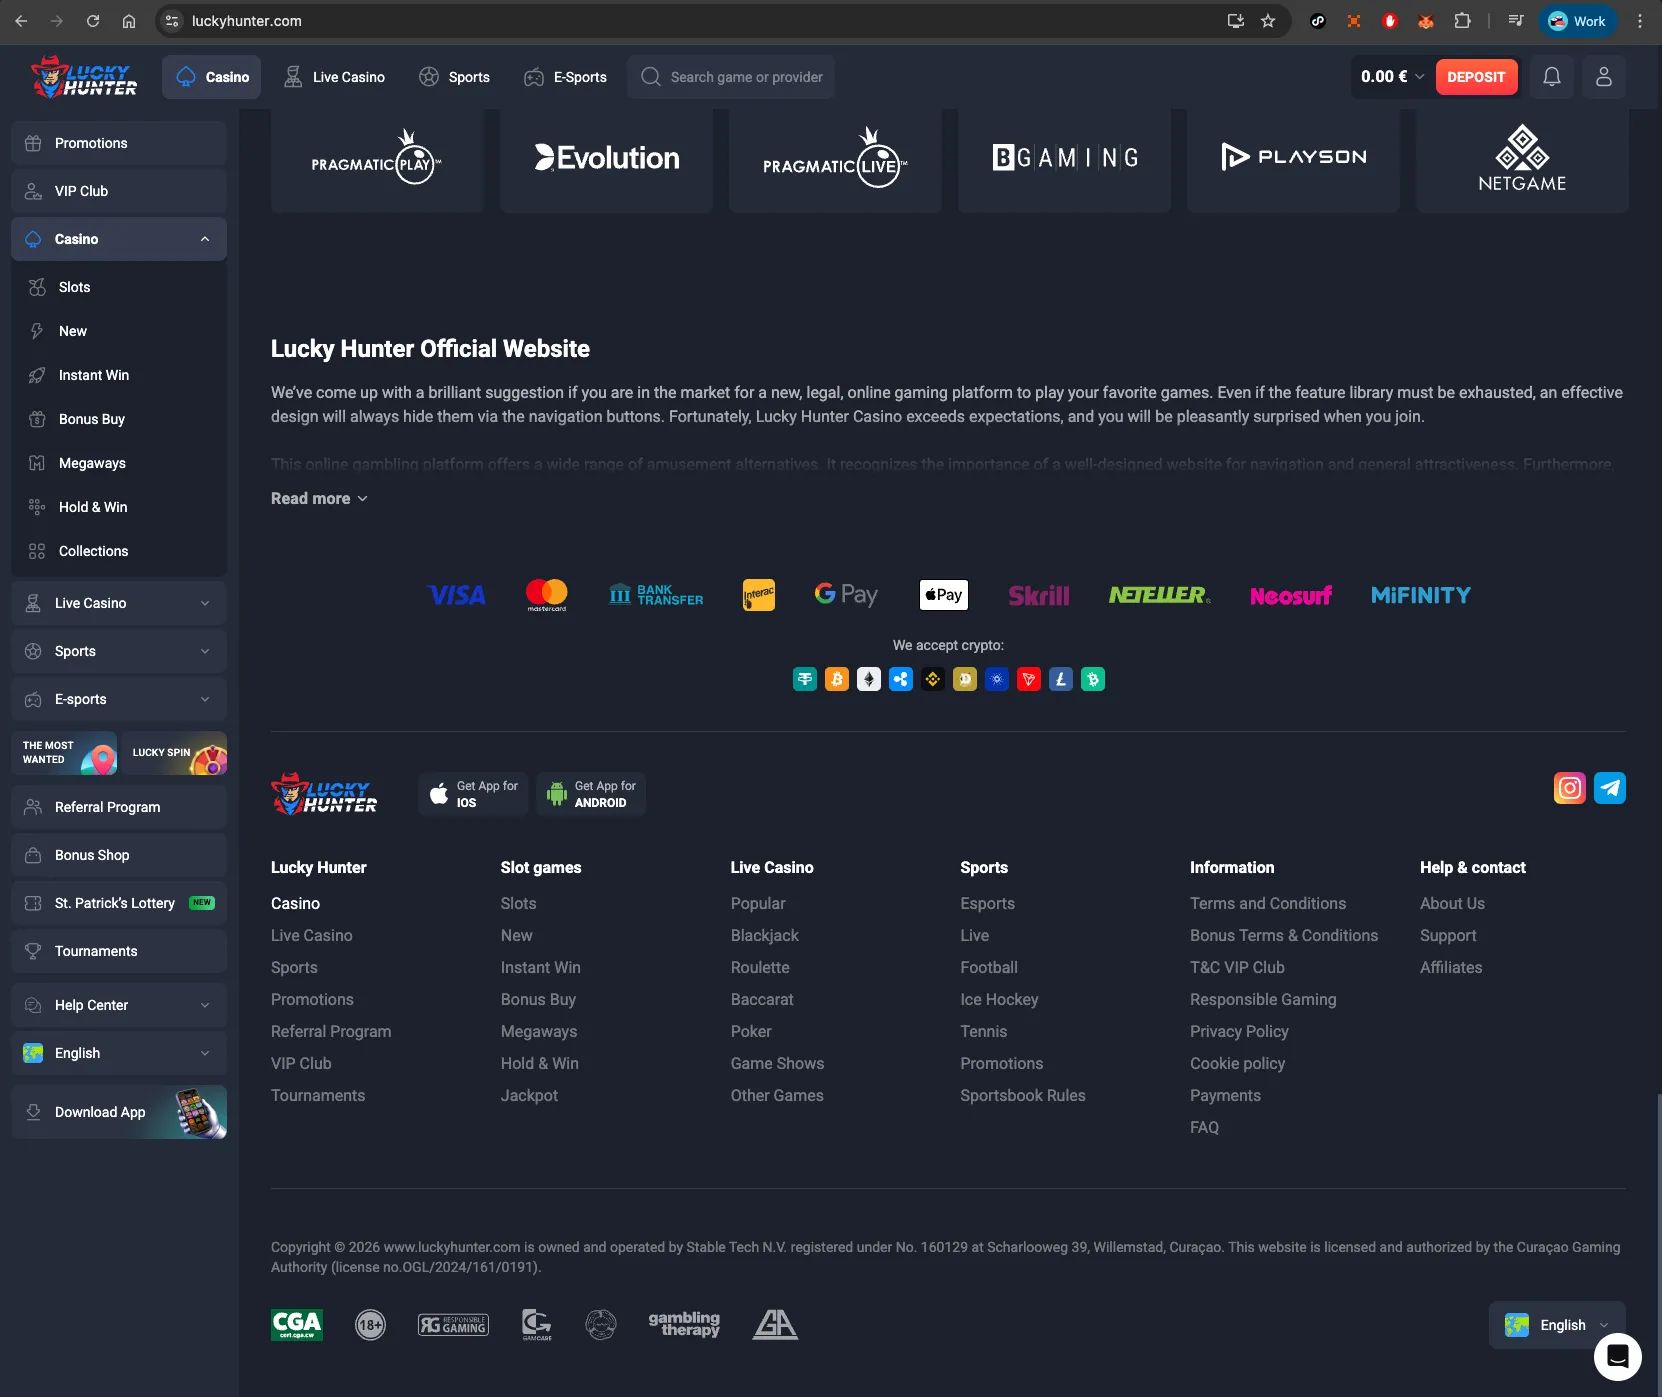Select the BGaming provider card
The height and width of the screenshot is (1397, 1662).
[x=1064, y=160]
